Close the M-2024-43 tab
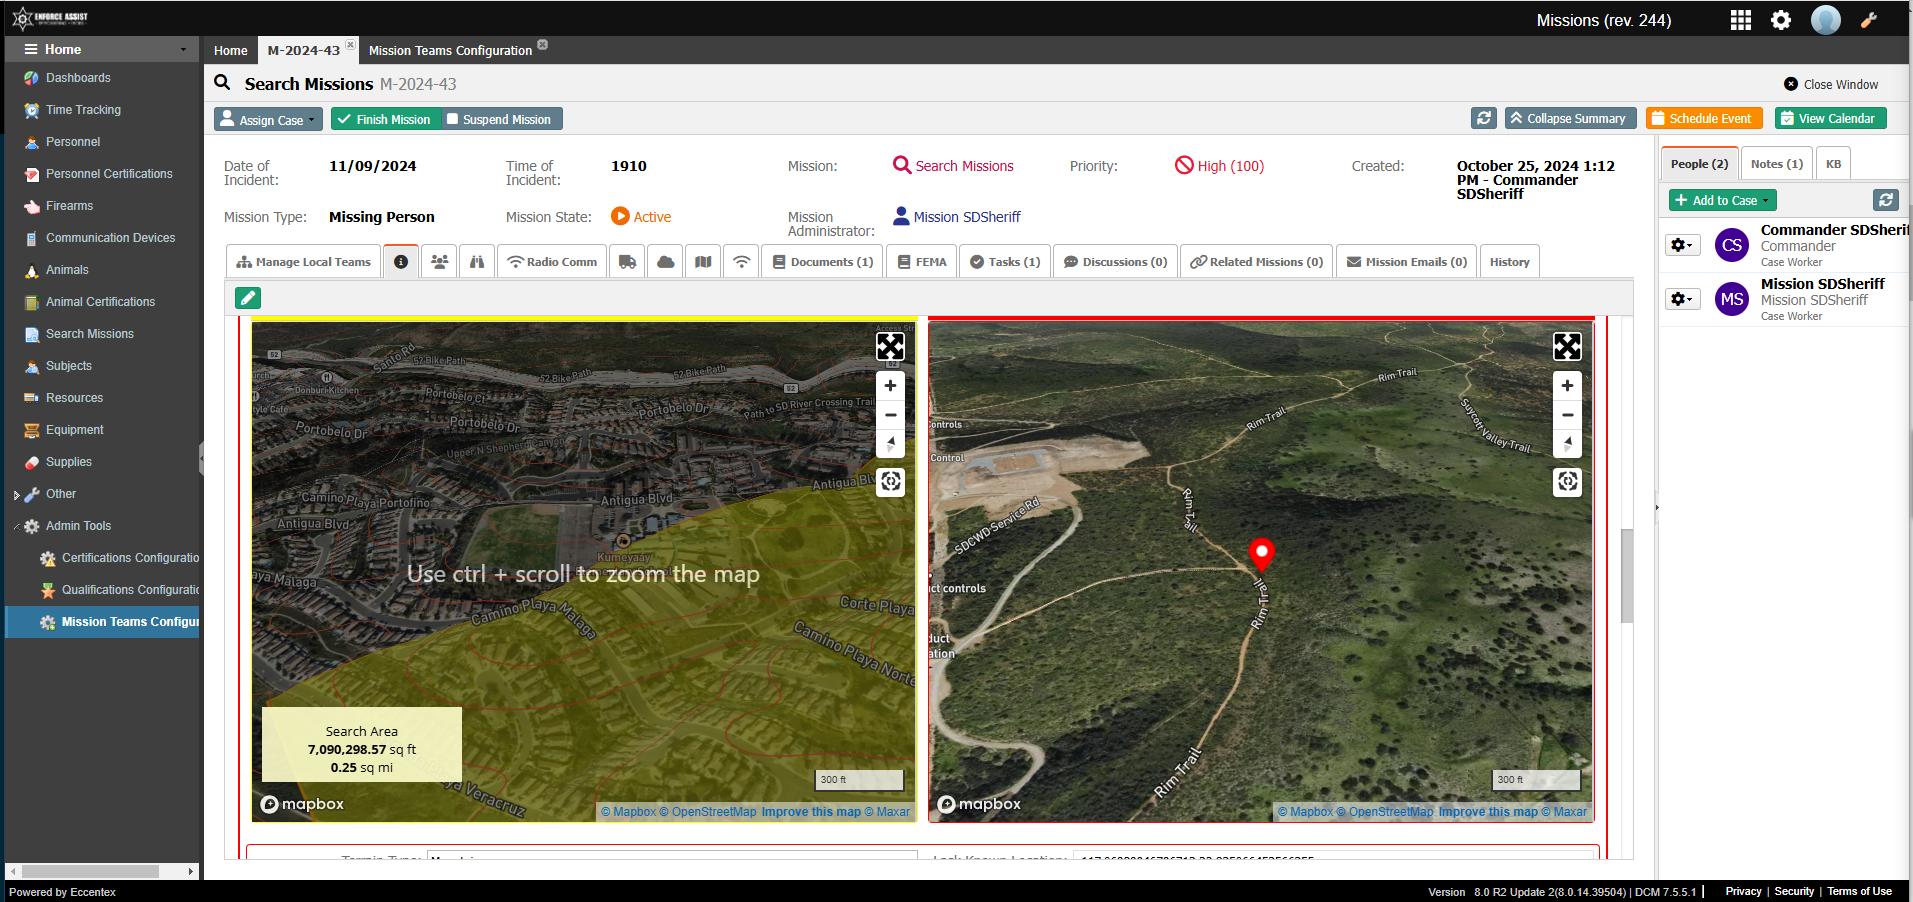Screen dimensions: 1913x902 pos(351,45)
